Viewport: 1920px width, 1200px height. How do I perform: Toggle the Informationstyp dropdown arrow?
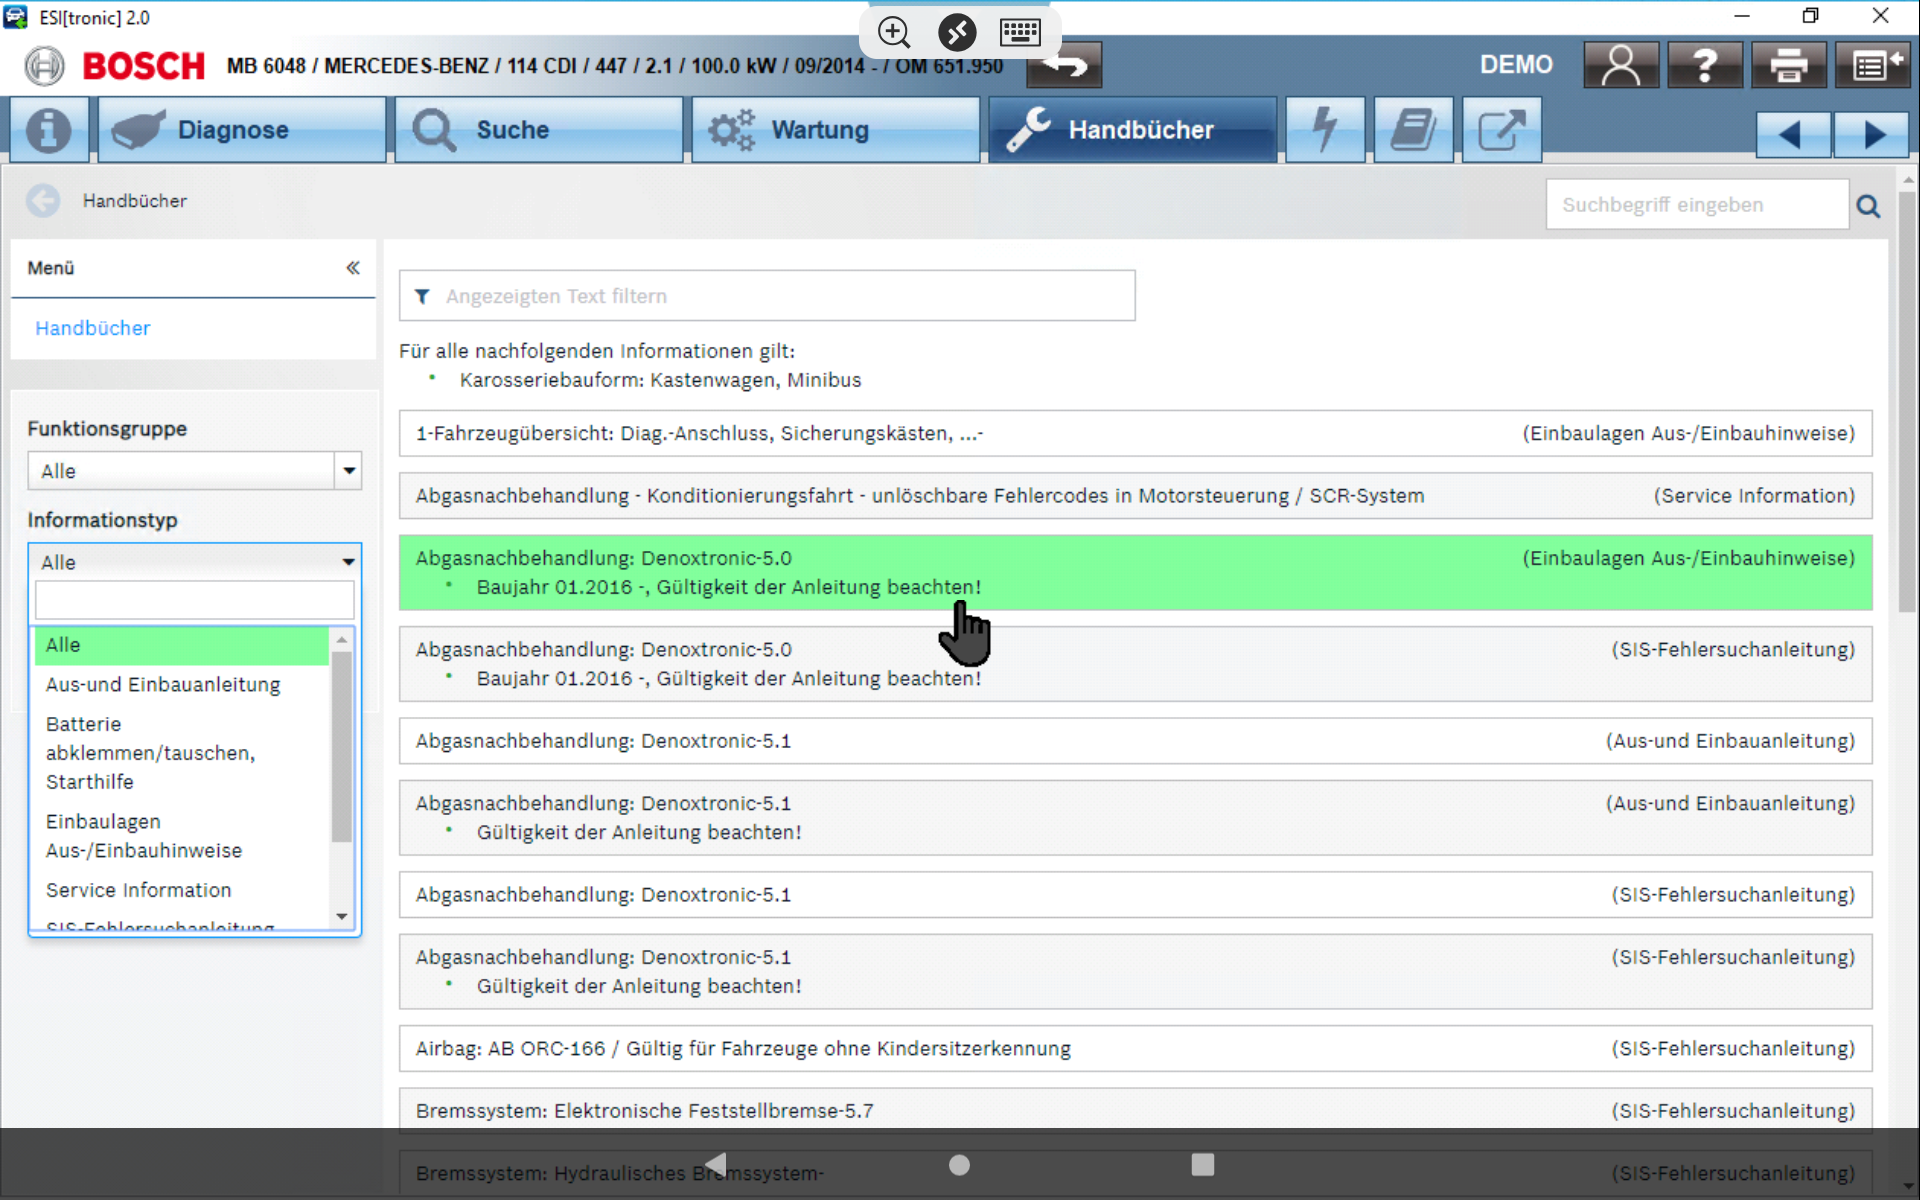coord(348,562)
